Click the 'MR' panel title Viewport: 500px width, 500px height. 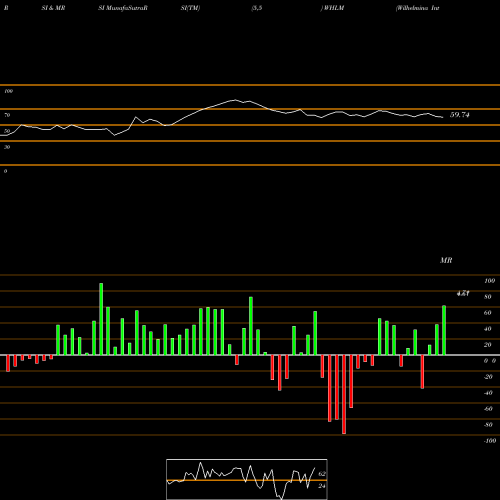[x=446, y=260]
